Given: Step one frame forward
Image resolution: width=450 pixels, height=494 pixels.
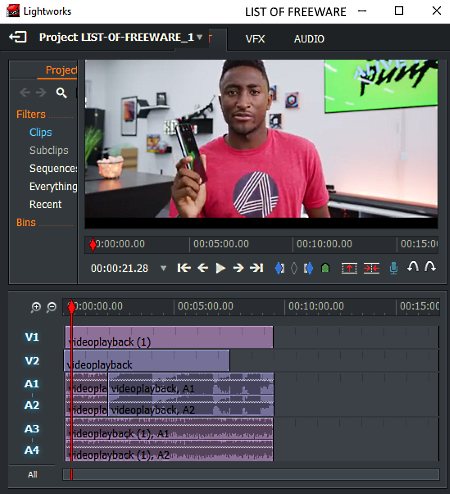Looking at the screenshot, I should pyautogui.click(x=238, y=268).
